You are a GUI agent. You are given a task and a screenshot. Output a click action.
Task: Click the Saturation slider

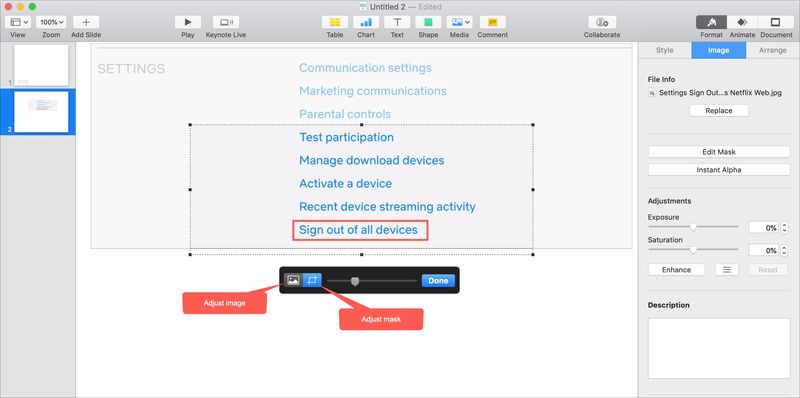(693, 250)
